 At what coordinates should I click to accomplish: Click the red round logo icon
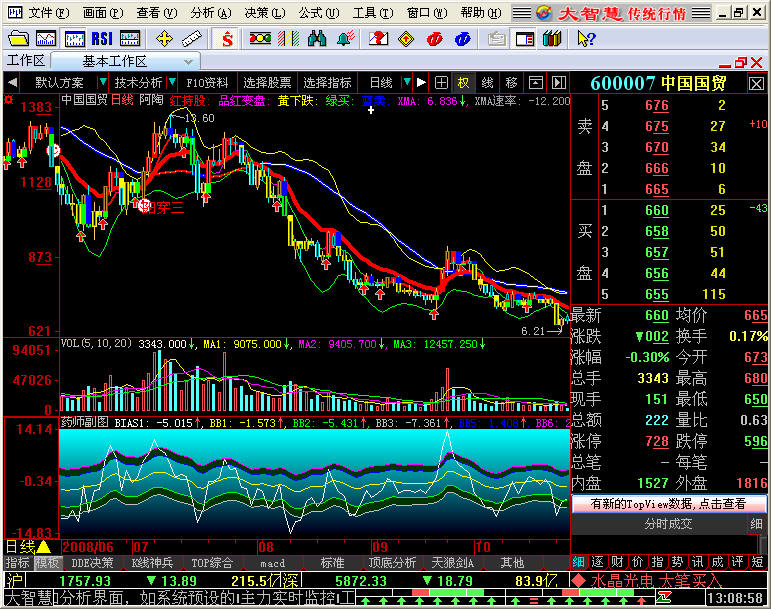point(435,38)
